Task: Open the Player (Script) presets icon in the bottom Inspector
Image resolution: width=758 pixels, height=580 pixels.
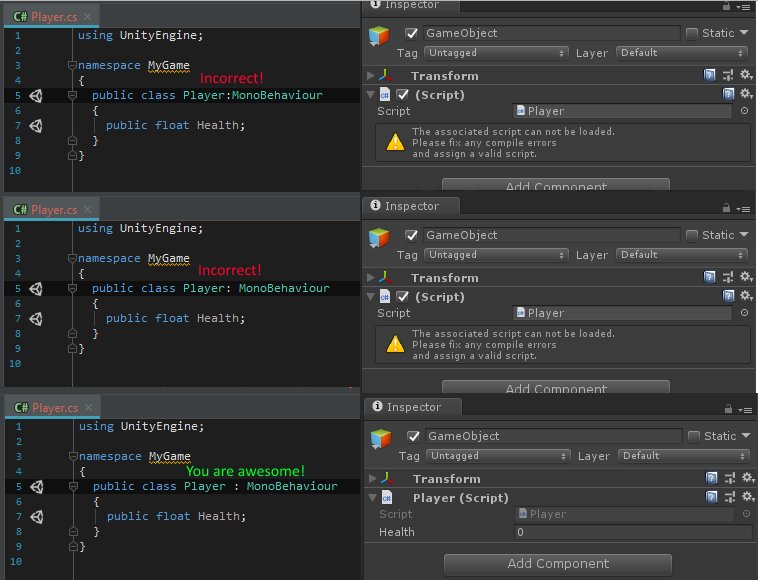Action: click(729, 497)
